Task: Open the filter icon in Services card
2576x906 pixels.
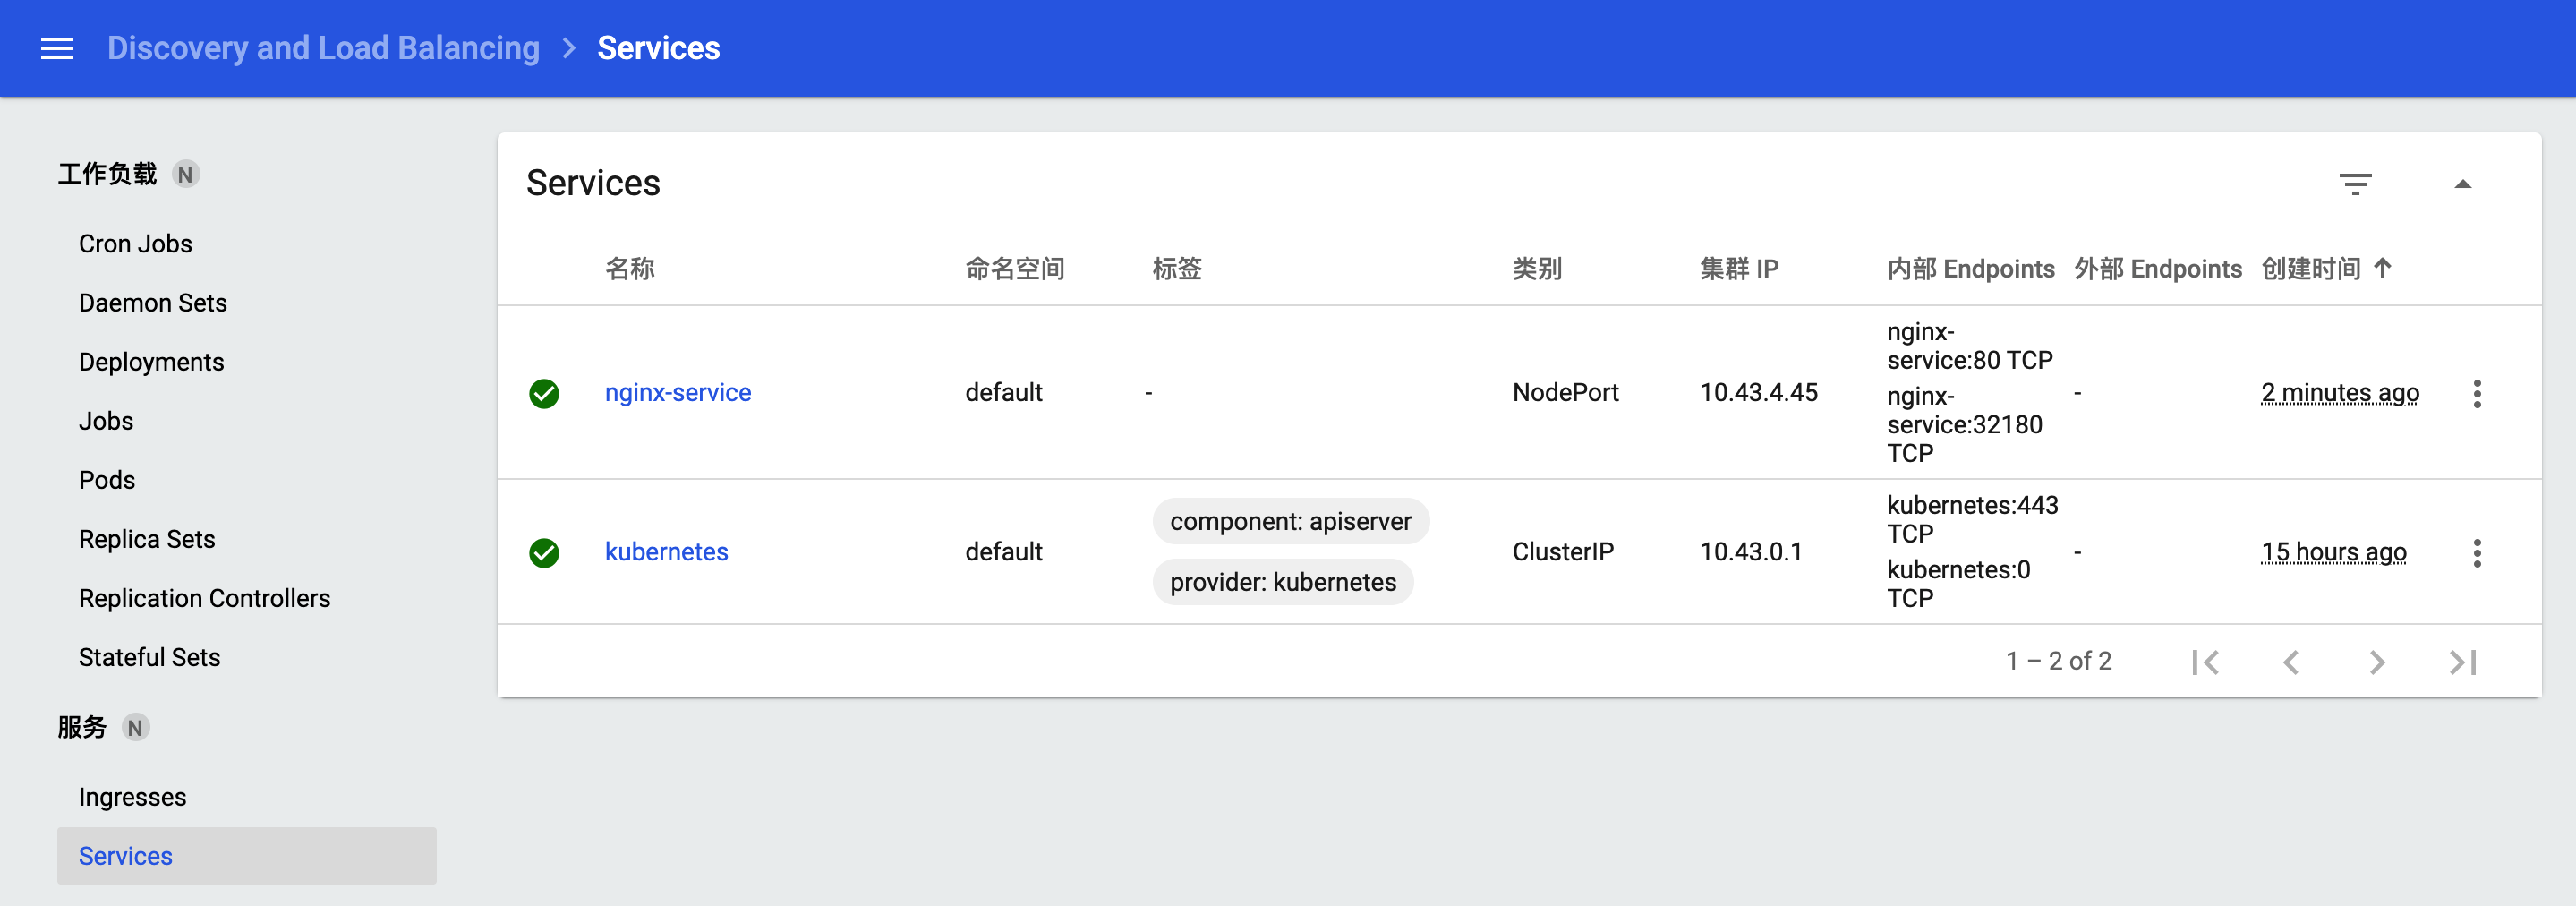Action: point(2355,184)
